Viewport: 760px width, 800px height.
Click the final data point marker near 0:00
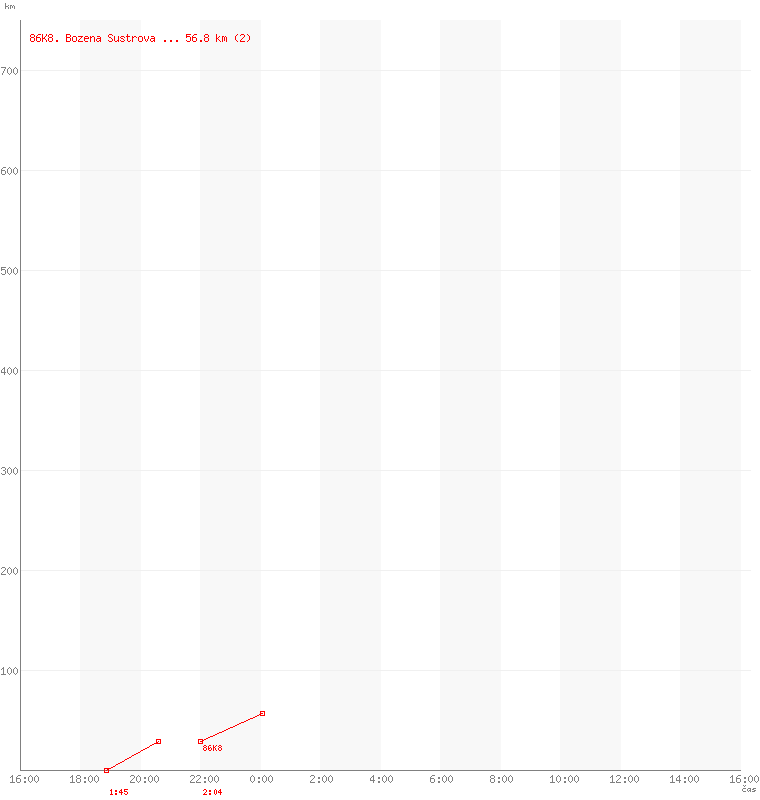262,713
